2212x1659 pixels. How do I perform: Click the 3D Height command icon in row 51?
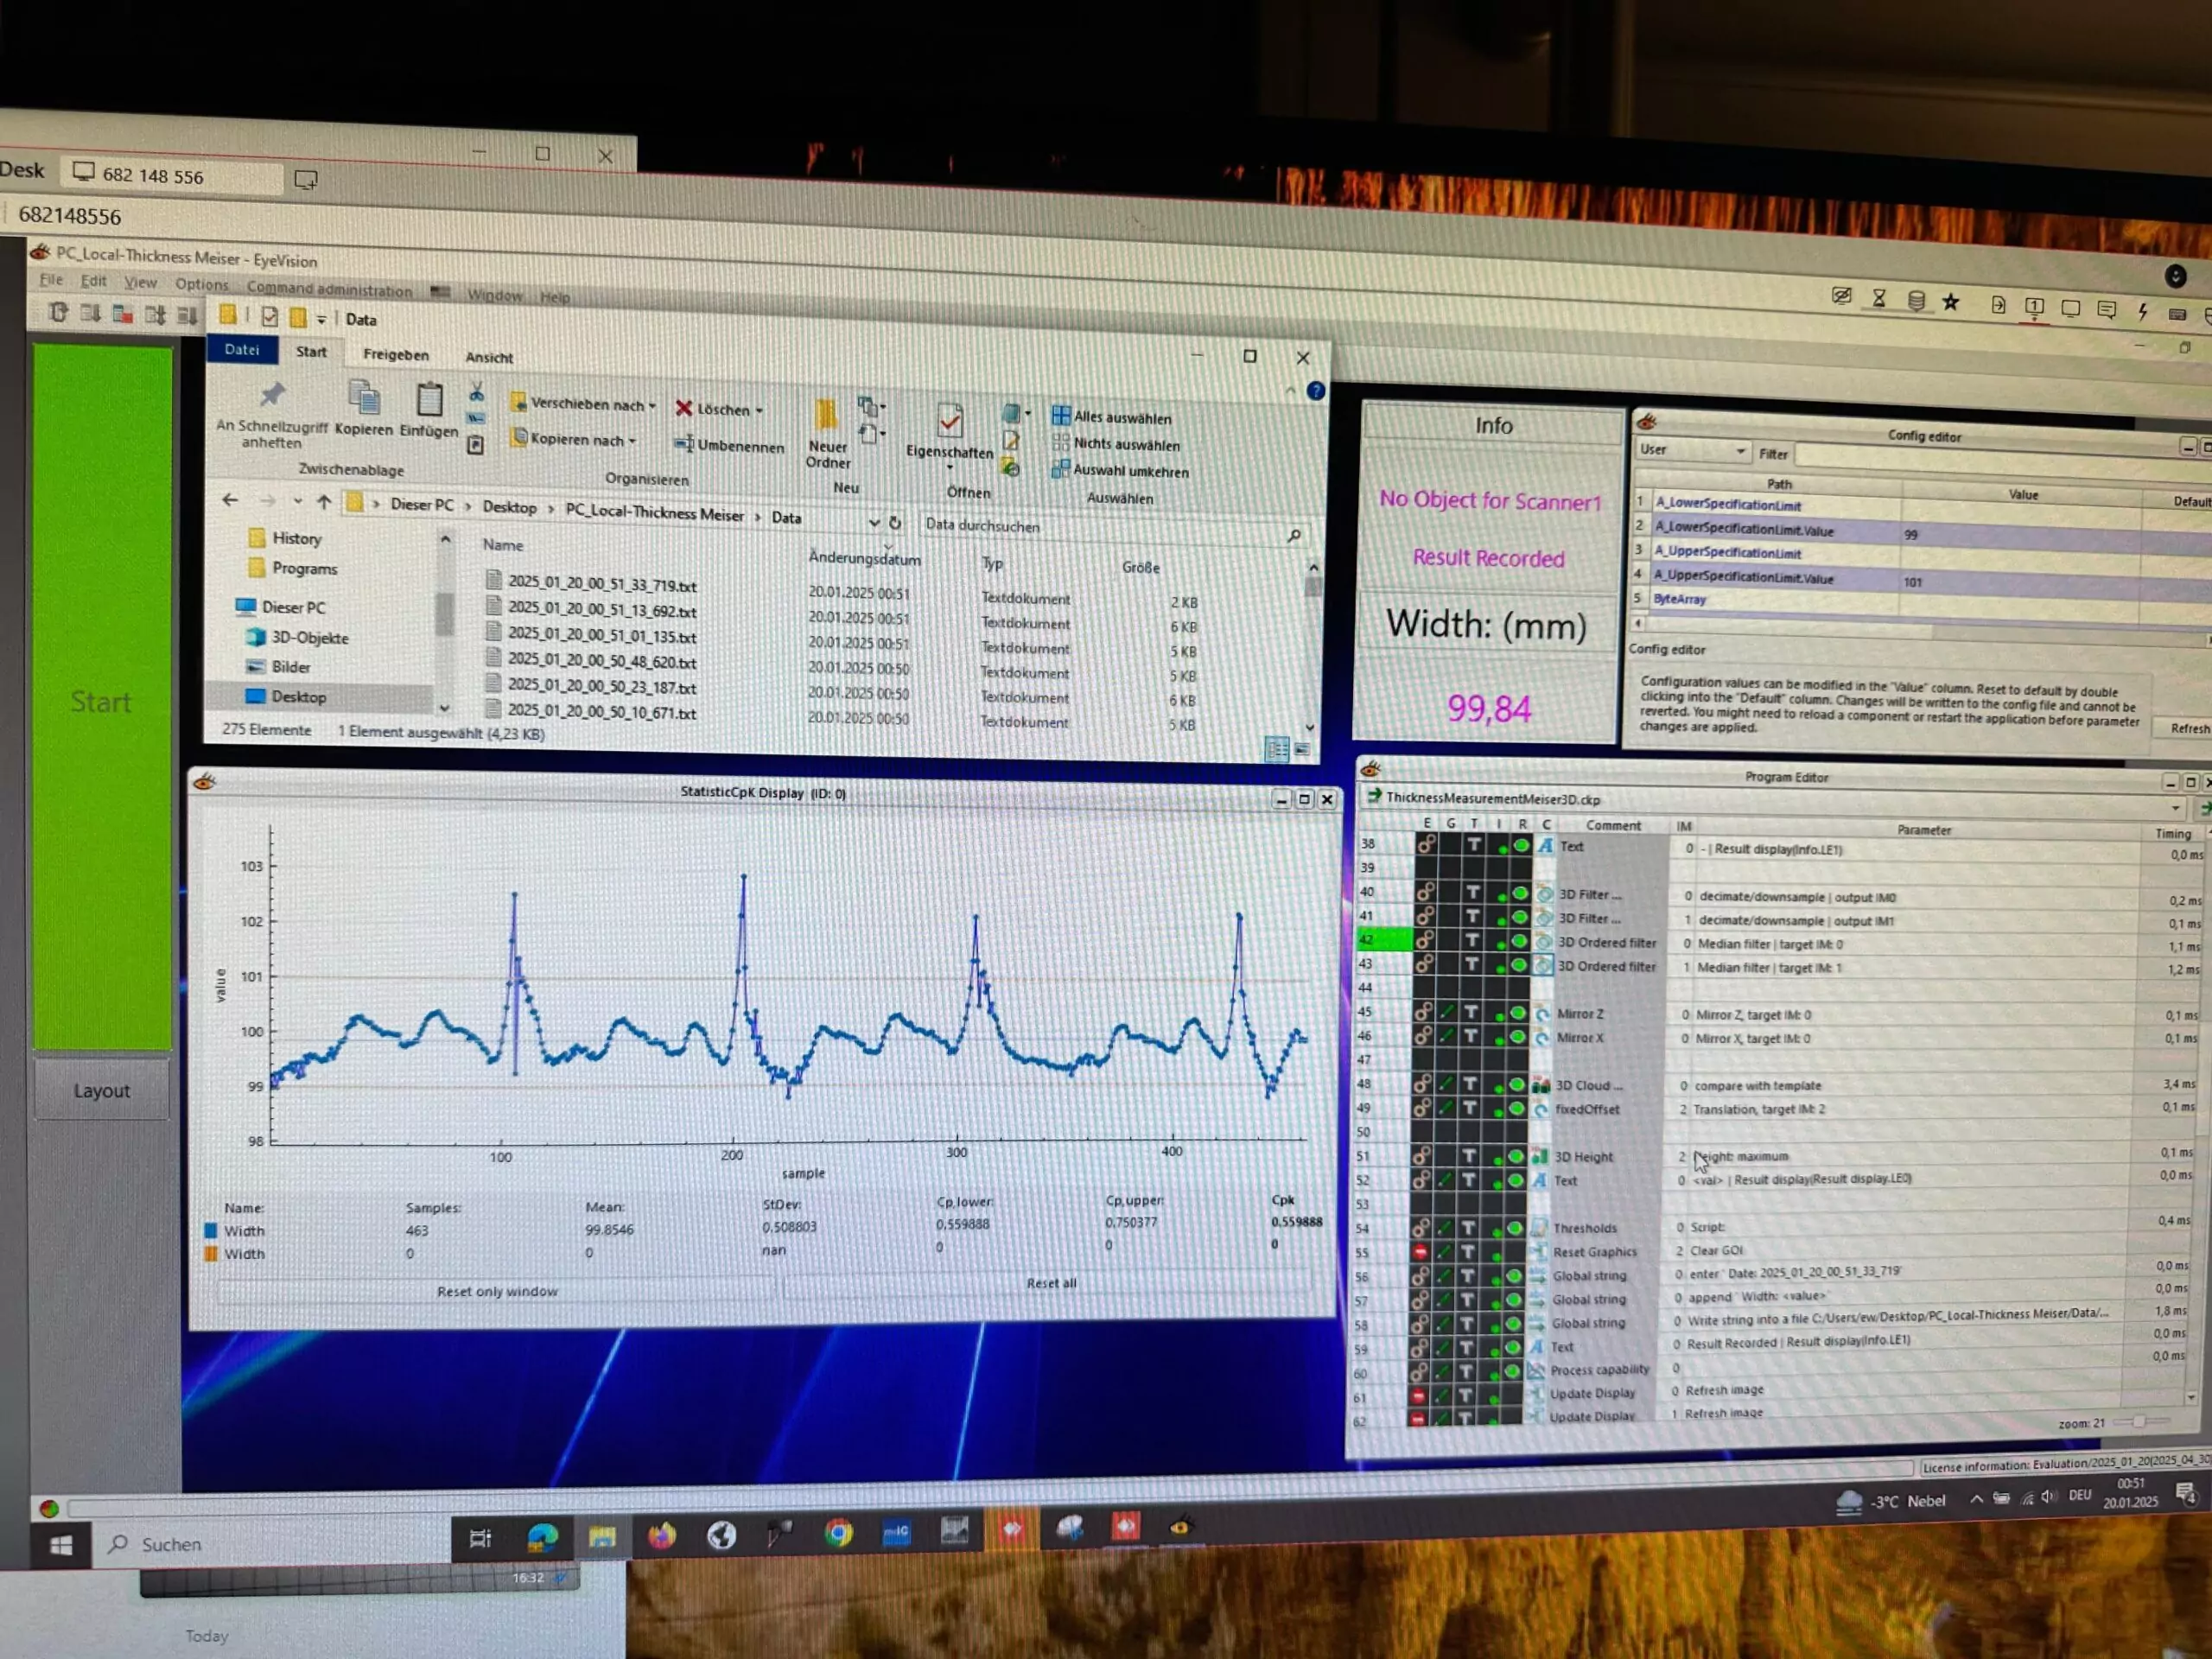pos(1540,1157)
